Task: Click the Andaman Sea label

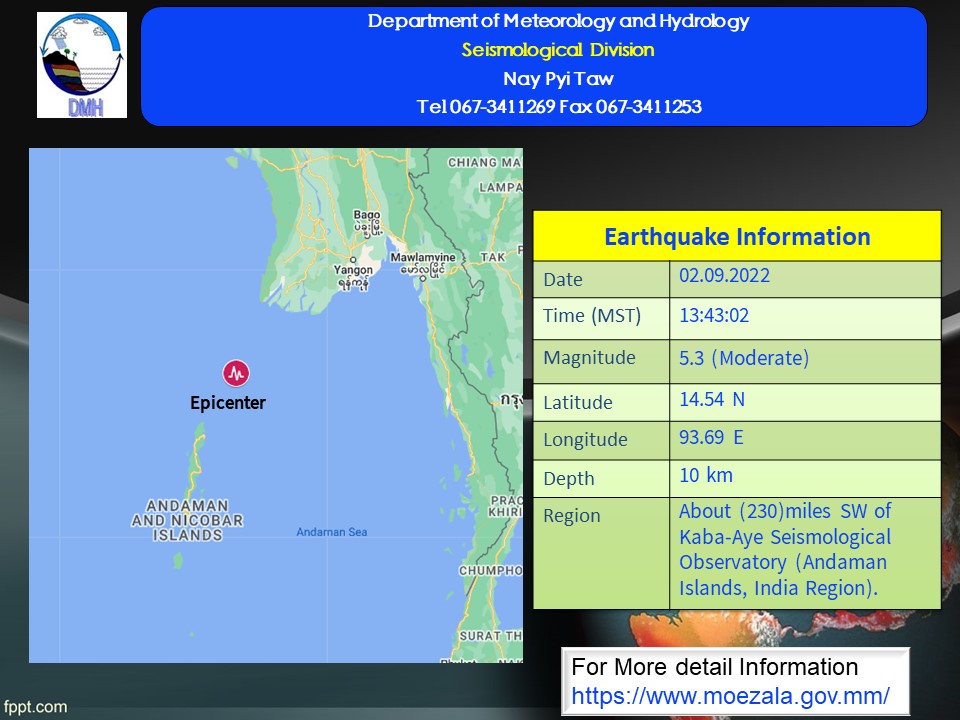Action: click(331, 533)
